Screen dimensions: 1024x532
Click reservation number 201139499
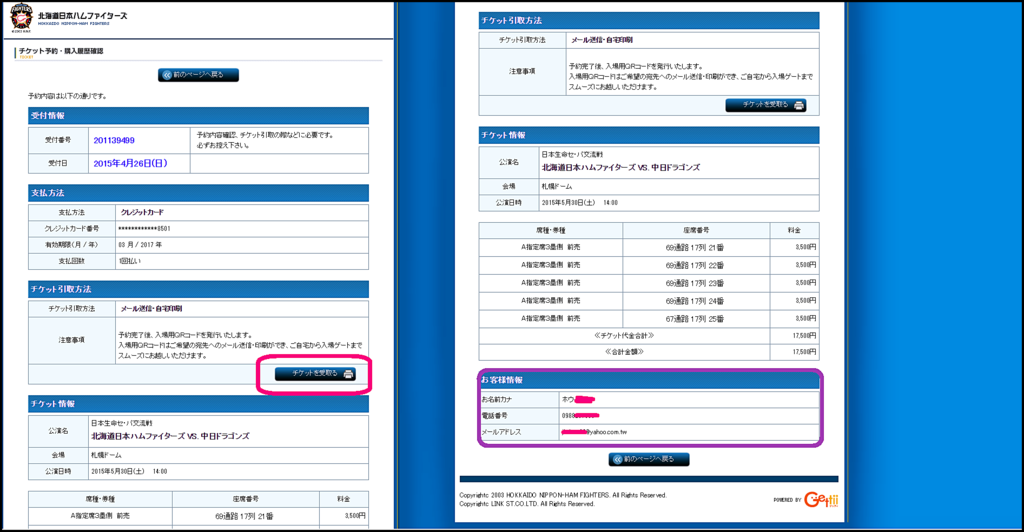(113, 140)
